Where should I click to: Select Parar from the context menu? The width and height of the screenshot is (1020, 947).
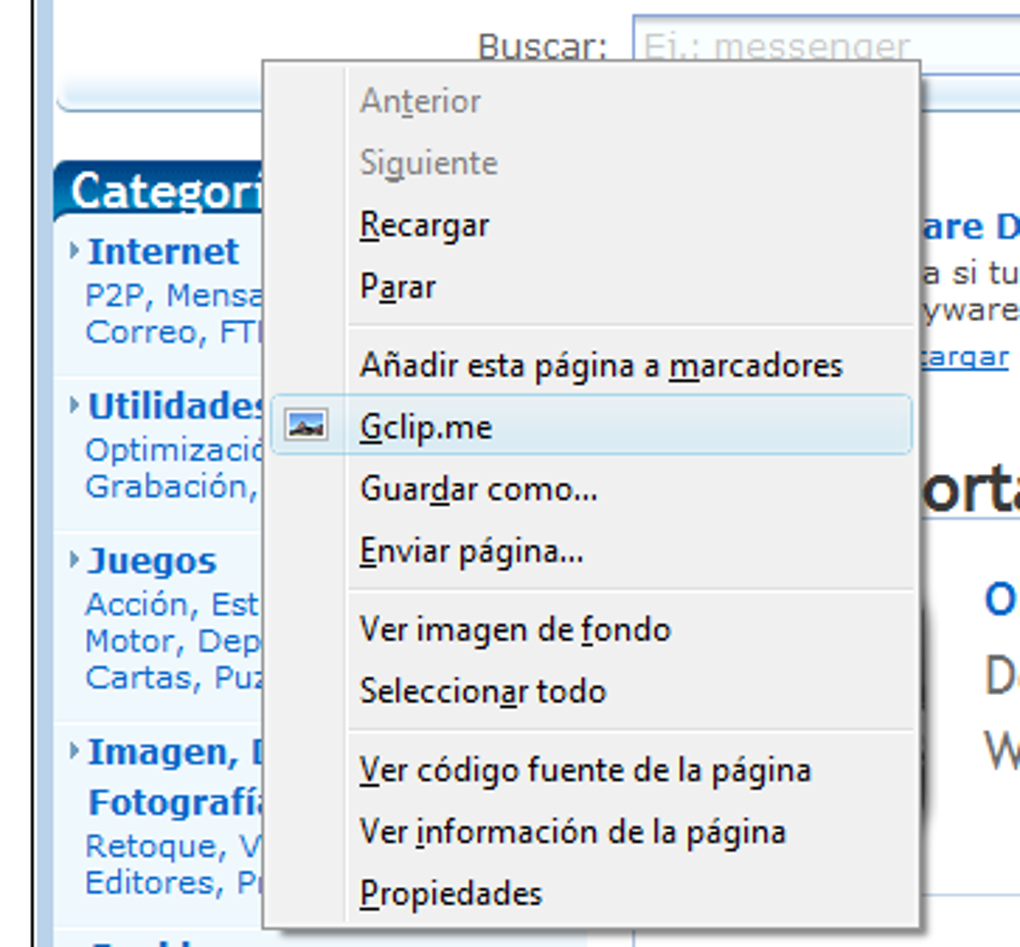coord(396,287)
